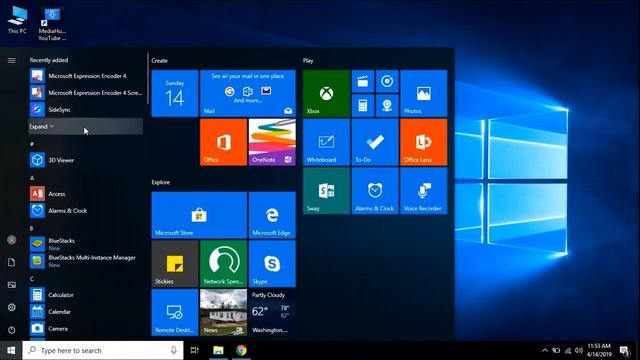The height and width of the screenshot is (360, 640).
Task: Click the Create group heading
Action: point(160,60)
